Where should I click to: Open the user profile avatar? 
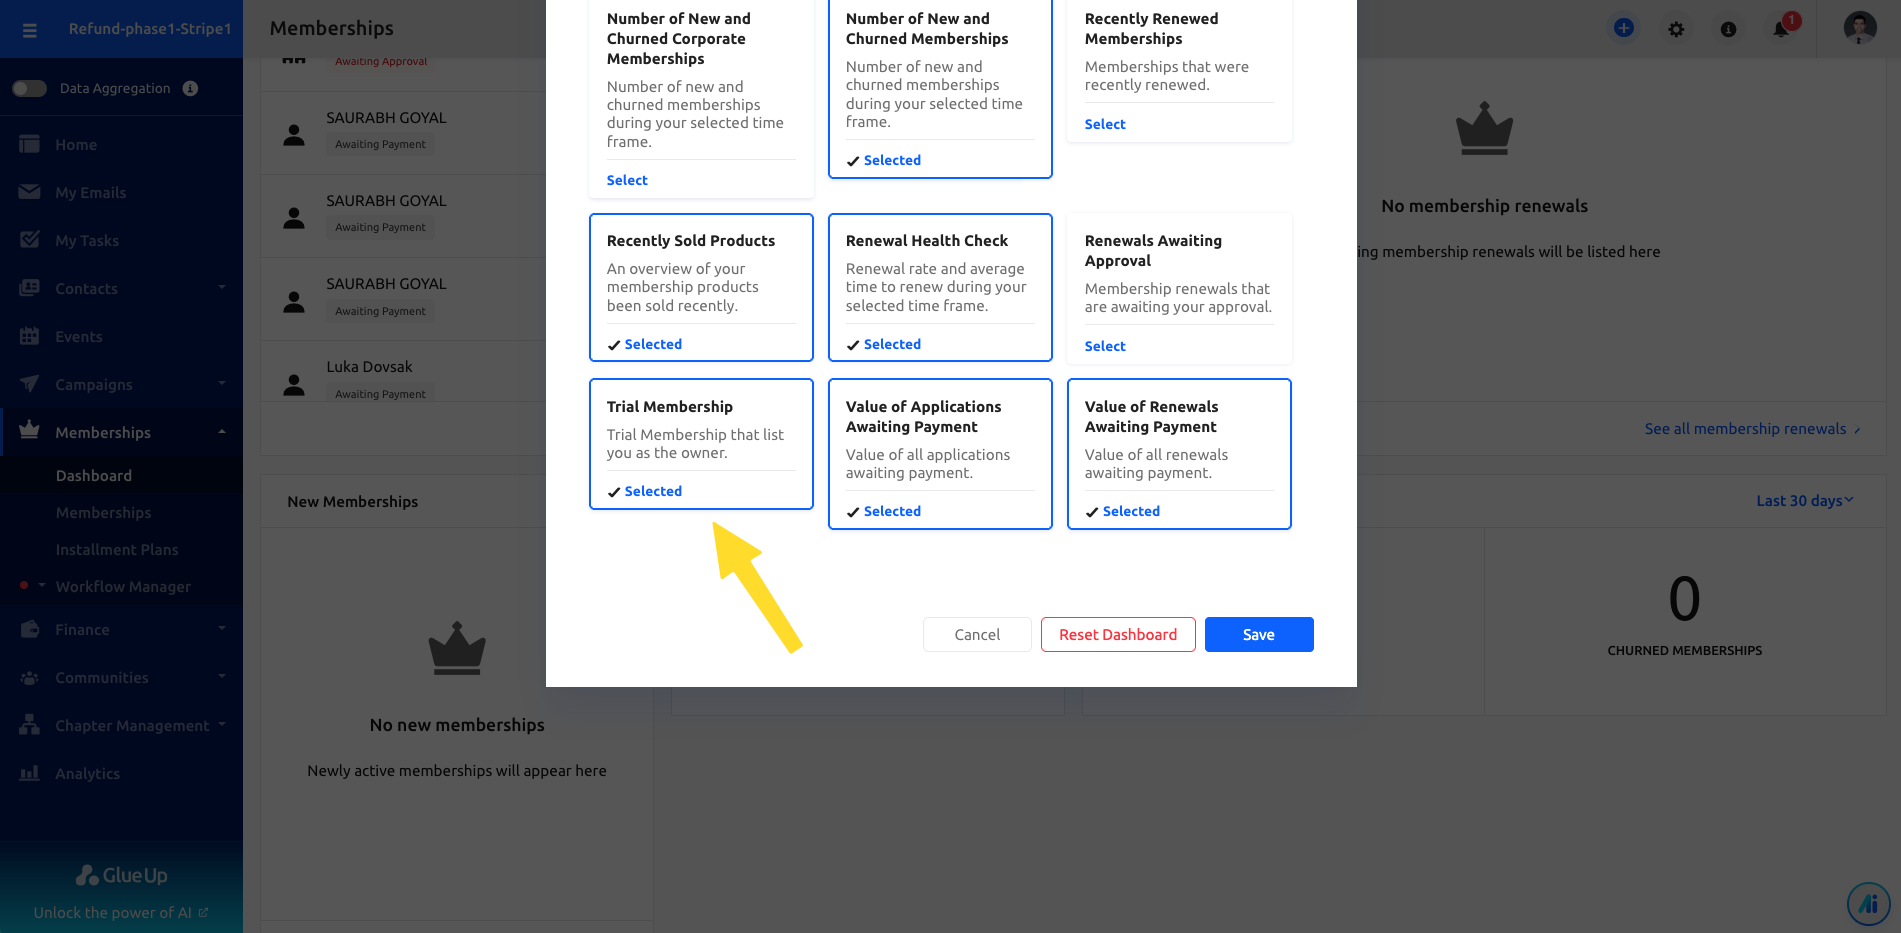(x=1859, y=28)
